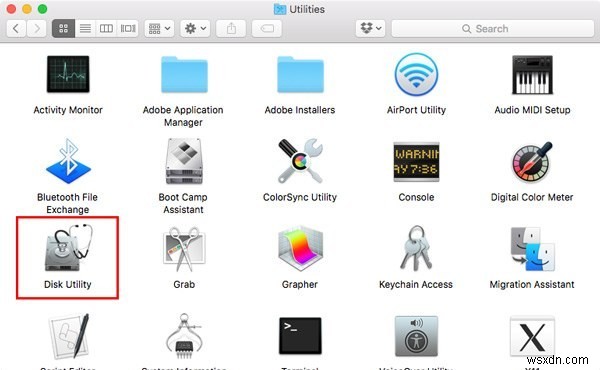Screen dimensions: 600x370
Task: Launch AirPort Utility icon
Action: (416, 74)
